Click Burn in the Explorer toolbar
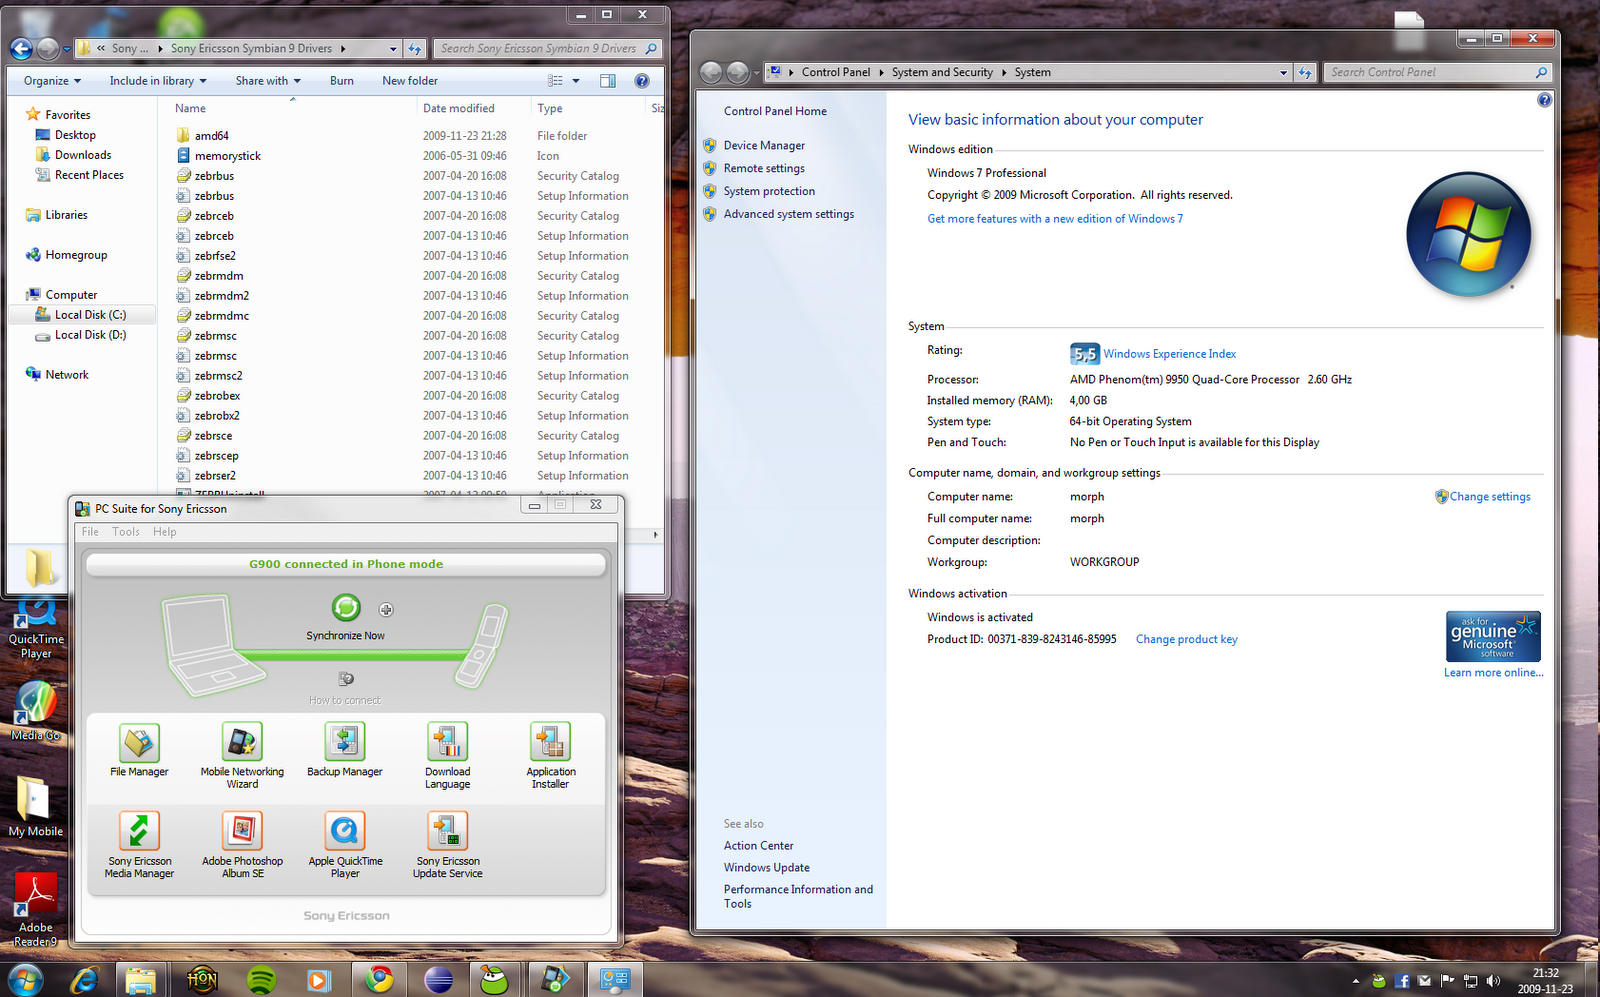This screenshot has height=997, width=1600. click(x=342, y=81)
